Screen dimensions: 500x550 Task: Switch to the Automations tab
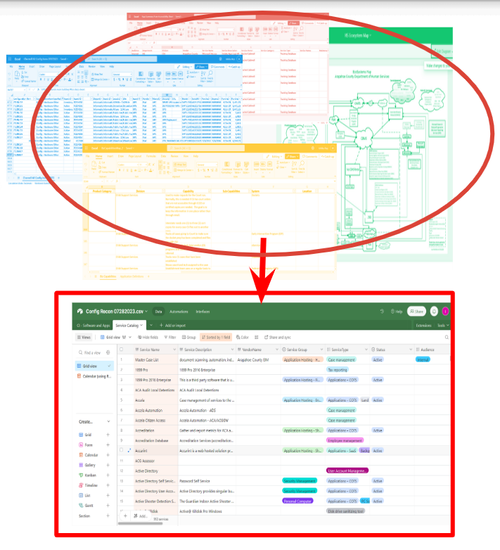(179, 311)
